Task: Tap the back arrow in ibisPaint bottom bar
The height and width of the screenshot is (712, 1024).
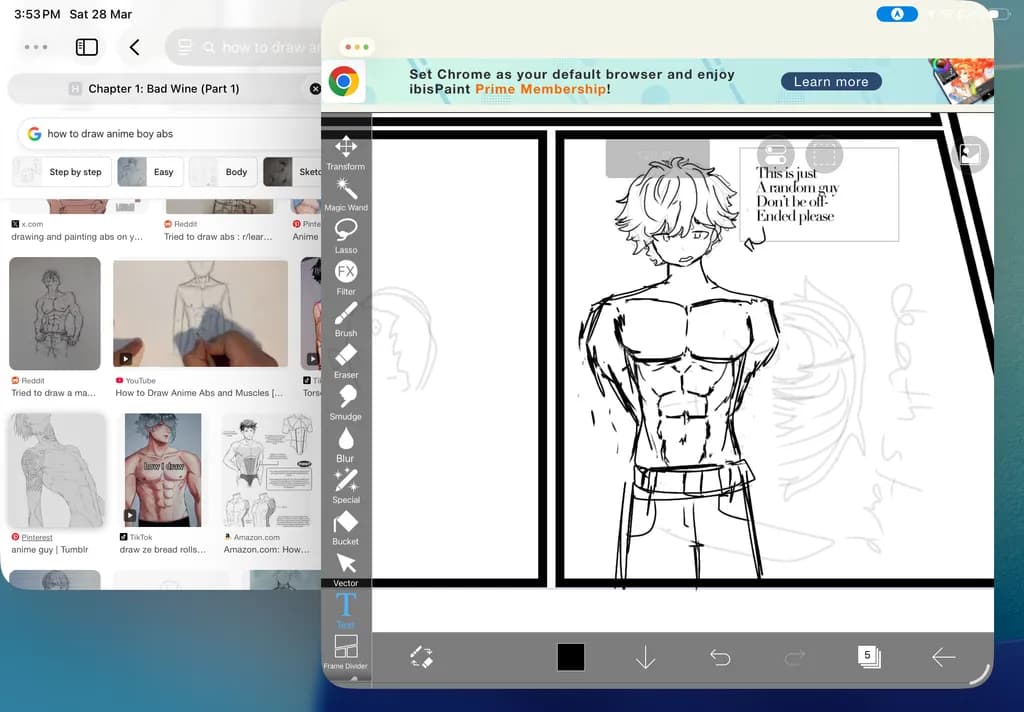Action: click(944, 657)
